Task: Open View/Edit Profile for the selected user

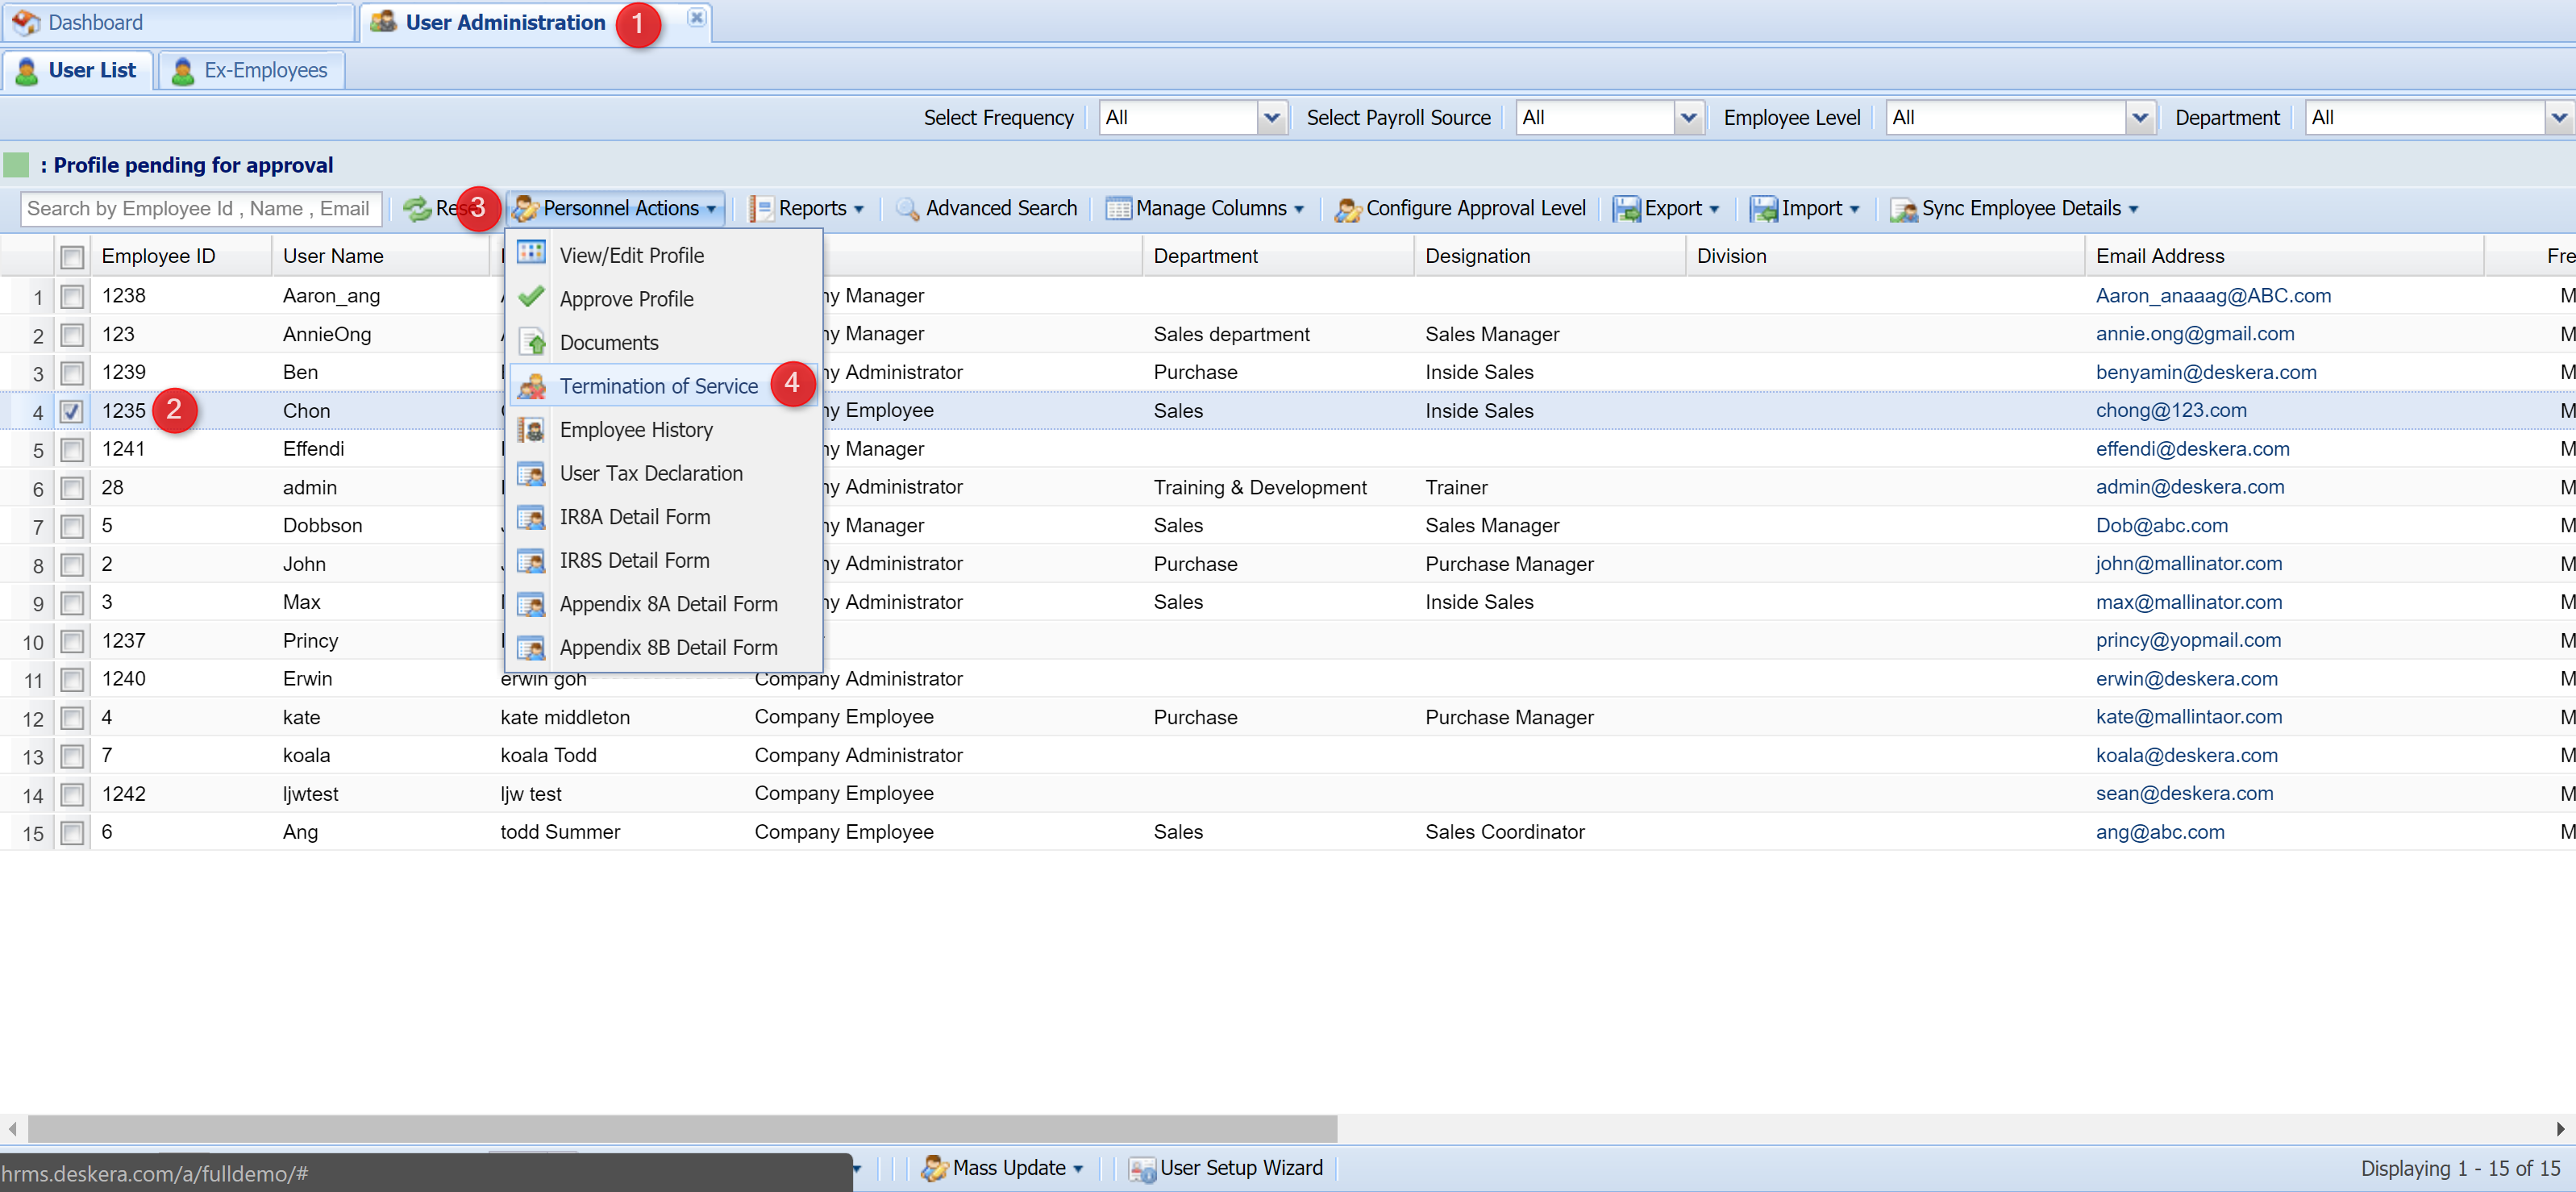Action: tap(631, 255)
